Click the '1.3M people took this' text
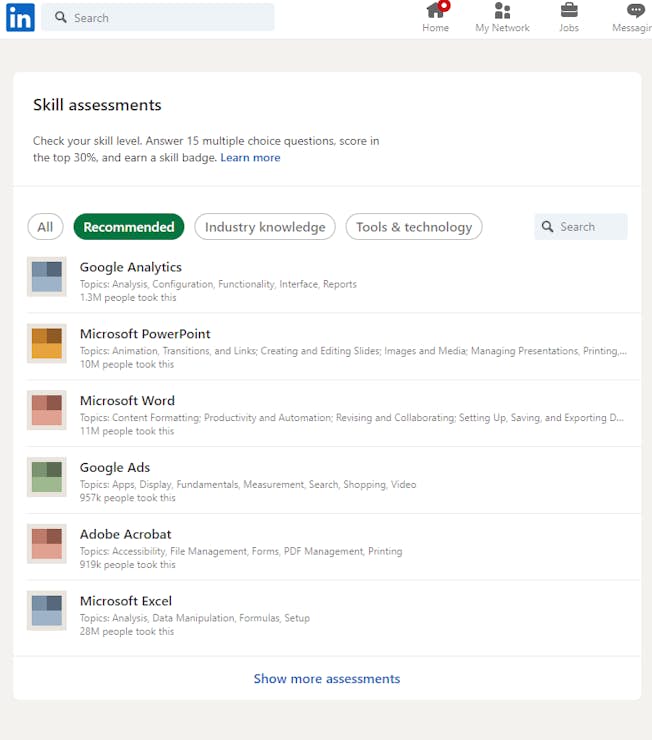 tap(128, 298)
